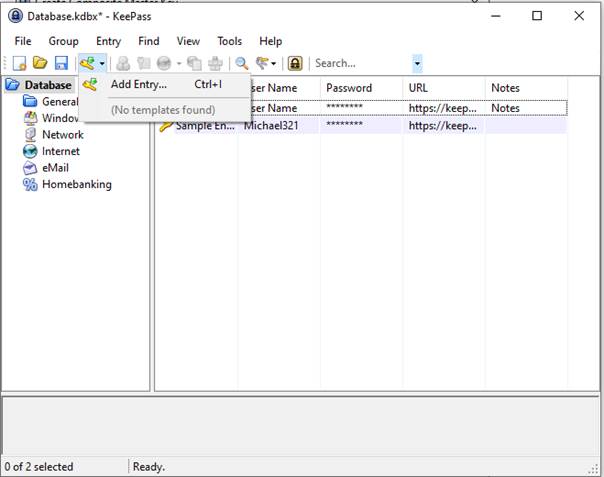Open the Tools menu
Image resolution: width=604 pixels, height=477 pixels.
[230, 41]
